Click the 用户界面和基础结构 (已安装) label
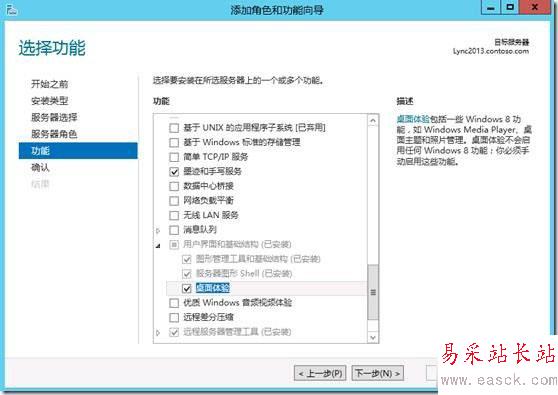 [x=237, y=244]
